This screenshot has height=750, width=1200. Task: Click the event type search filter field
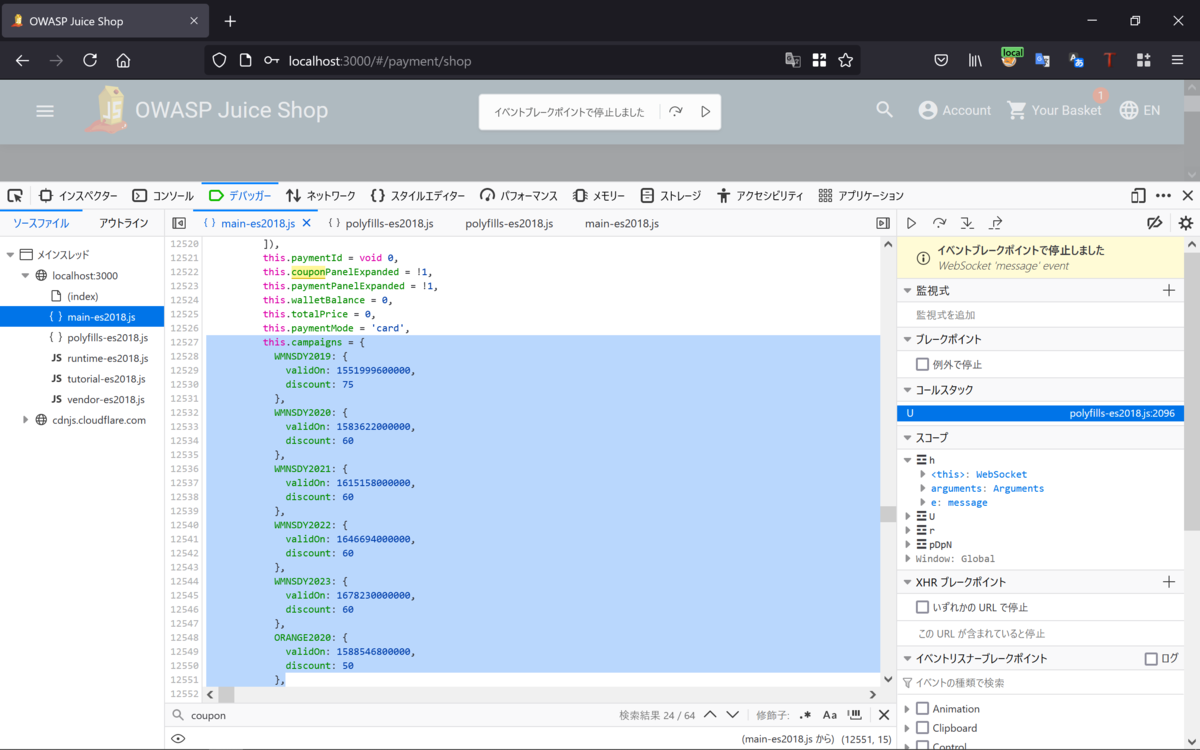1040,683
